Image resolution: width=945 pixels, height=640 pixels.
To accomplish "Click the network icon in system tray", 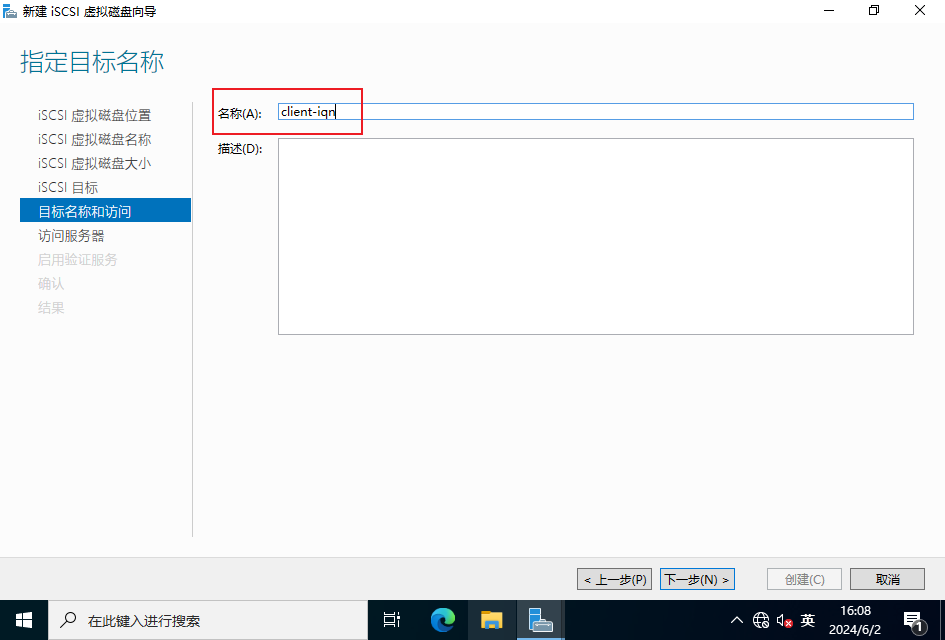I will pyautogui.click(x=761, y=620).
